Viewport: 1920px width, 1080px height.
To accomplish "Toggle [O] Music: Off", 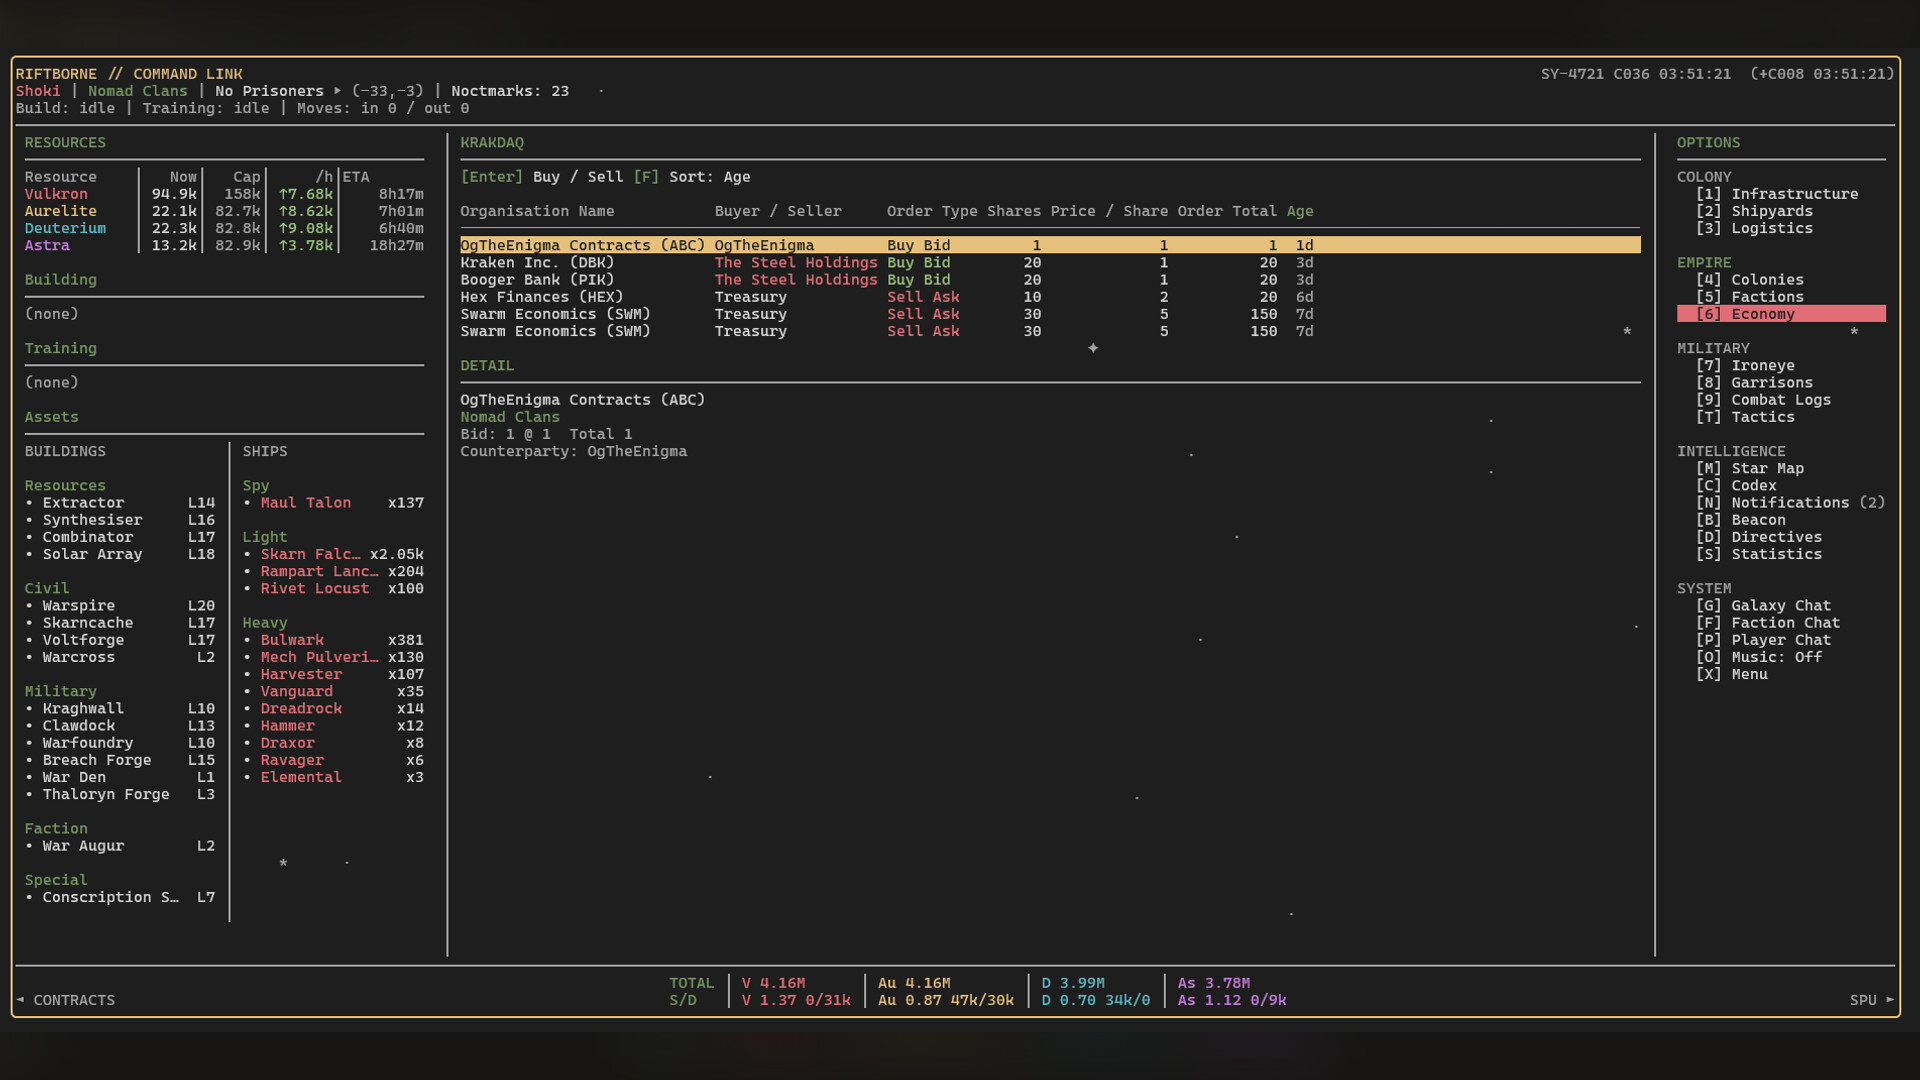I will click(x=1758, y=657).
